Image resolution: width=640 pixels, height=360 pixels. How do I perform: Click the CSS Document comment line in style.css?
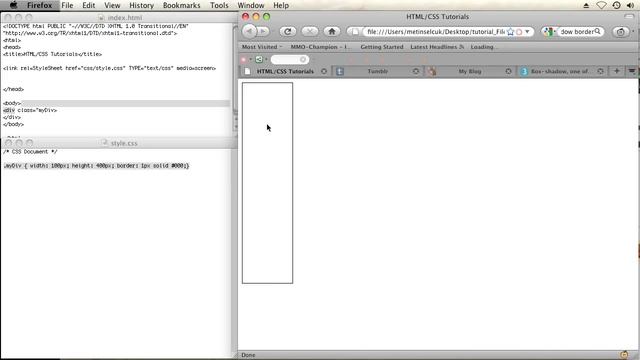(30, 152)
